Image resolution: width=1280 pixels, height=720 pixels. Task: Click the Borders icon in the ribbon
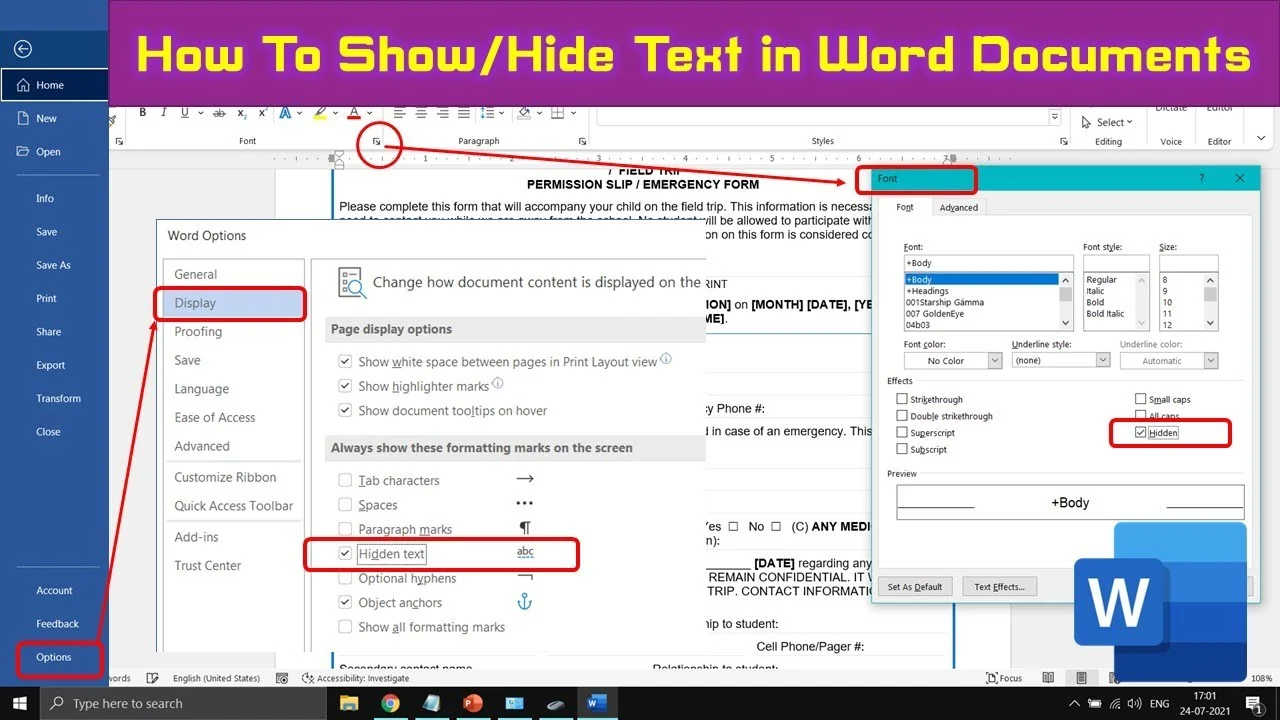pos(558,113)
